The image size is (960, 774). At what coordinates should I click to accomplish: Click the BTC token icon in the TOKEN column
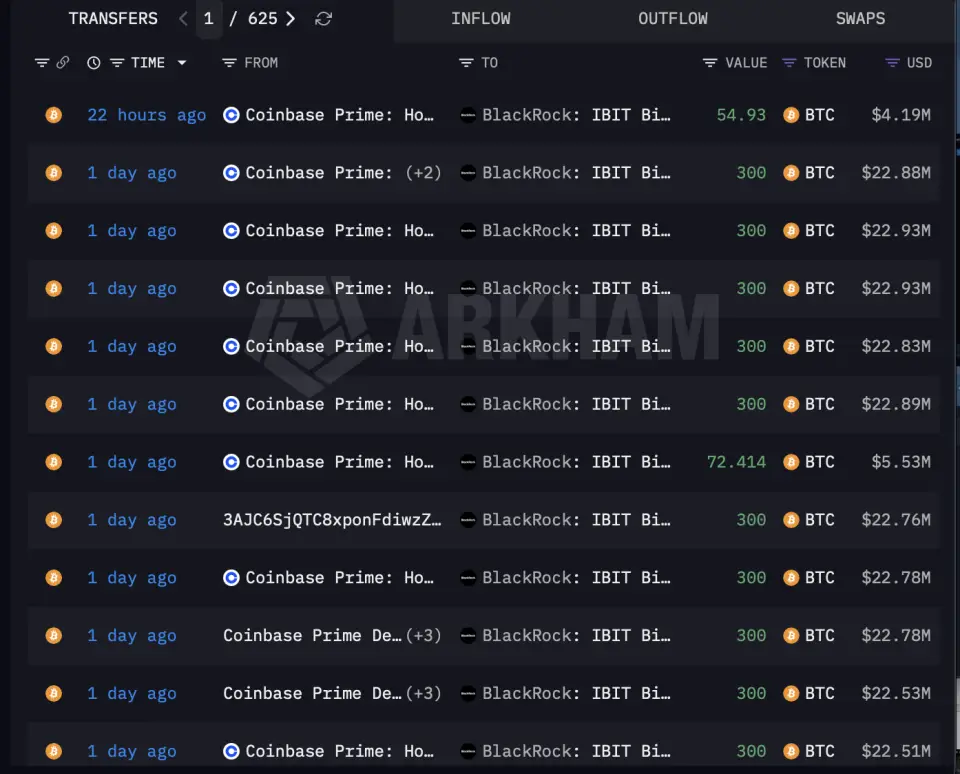[789, 115]
